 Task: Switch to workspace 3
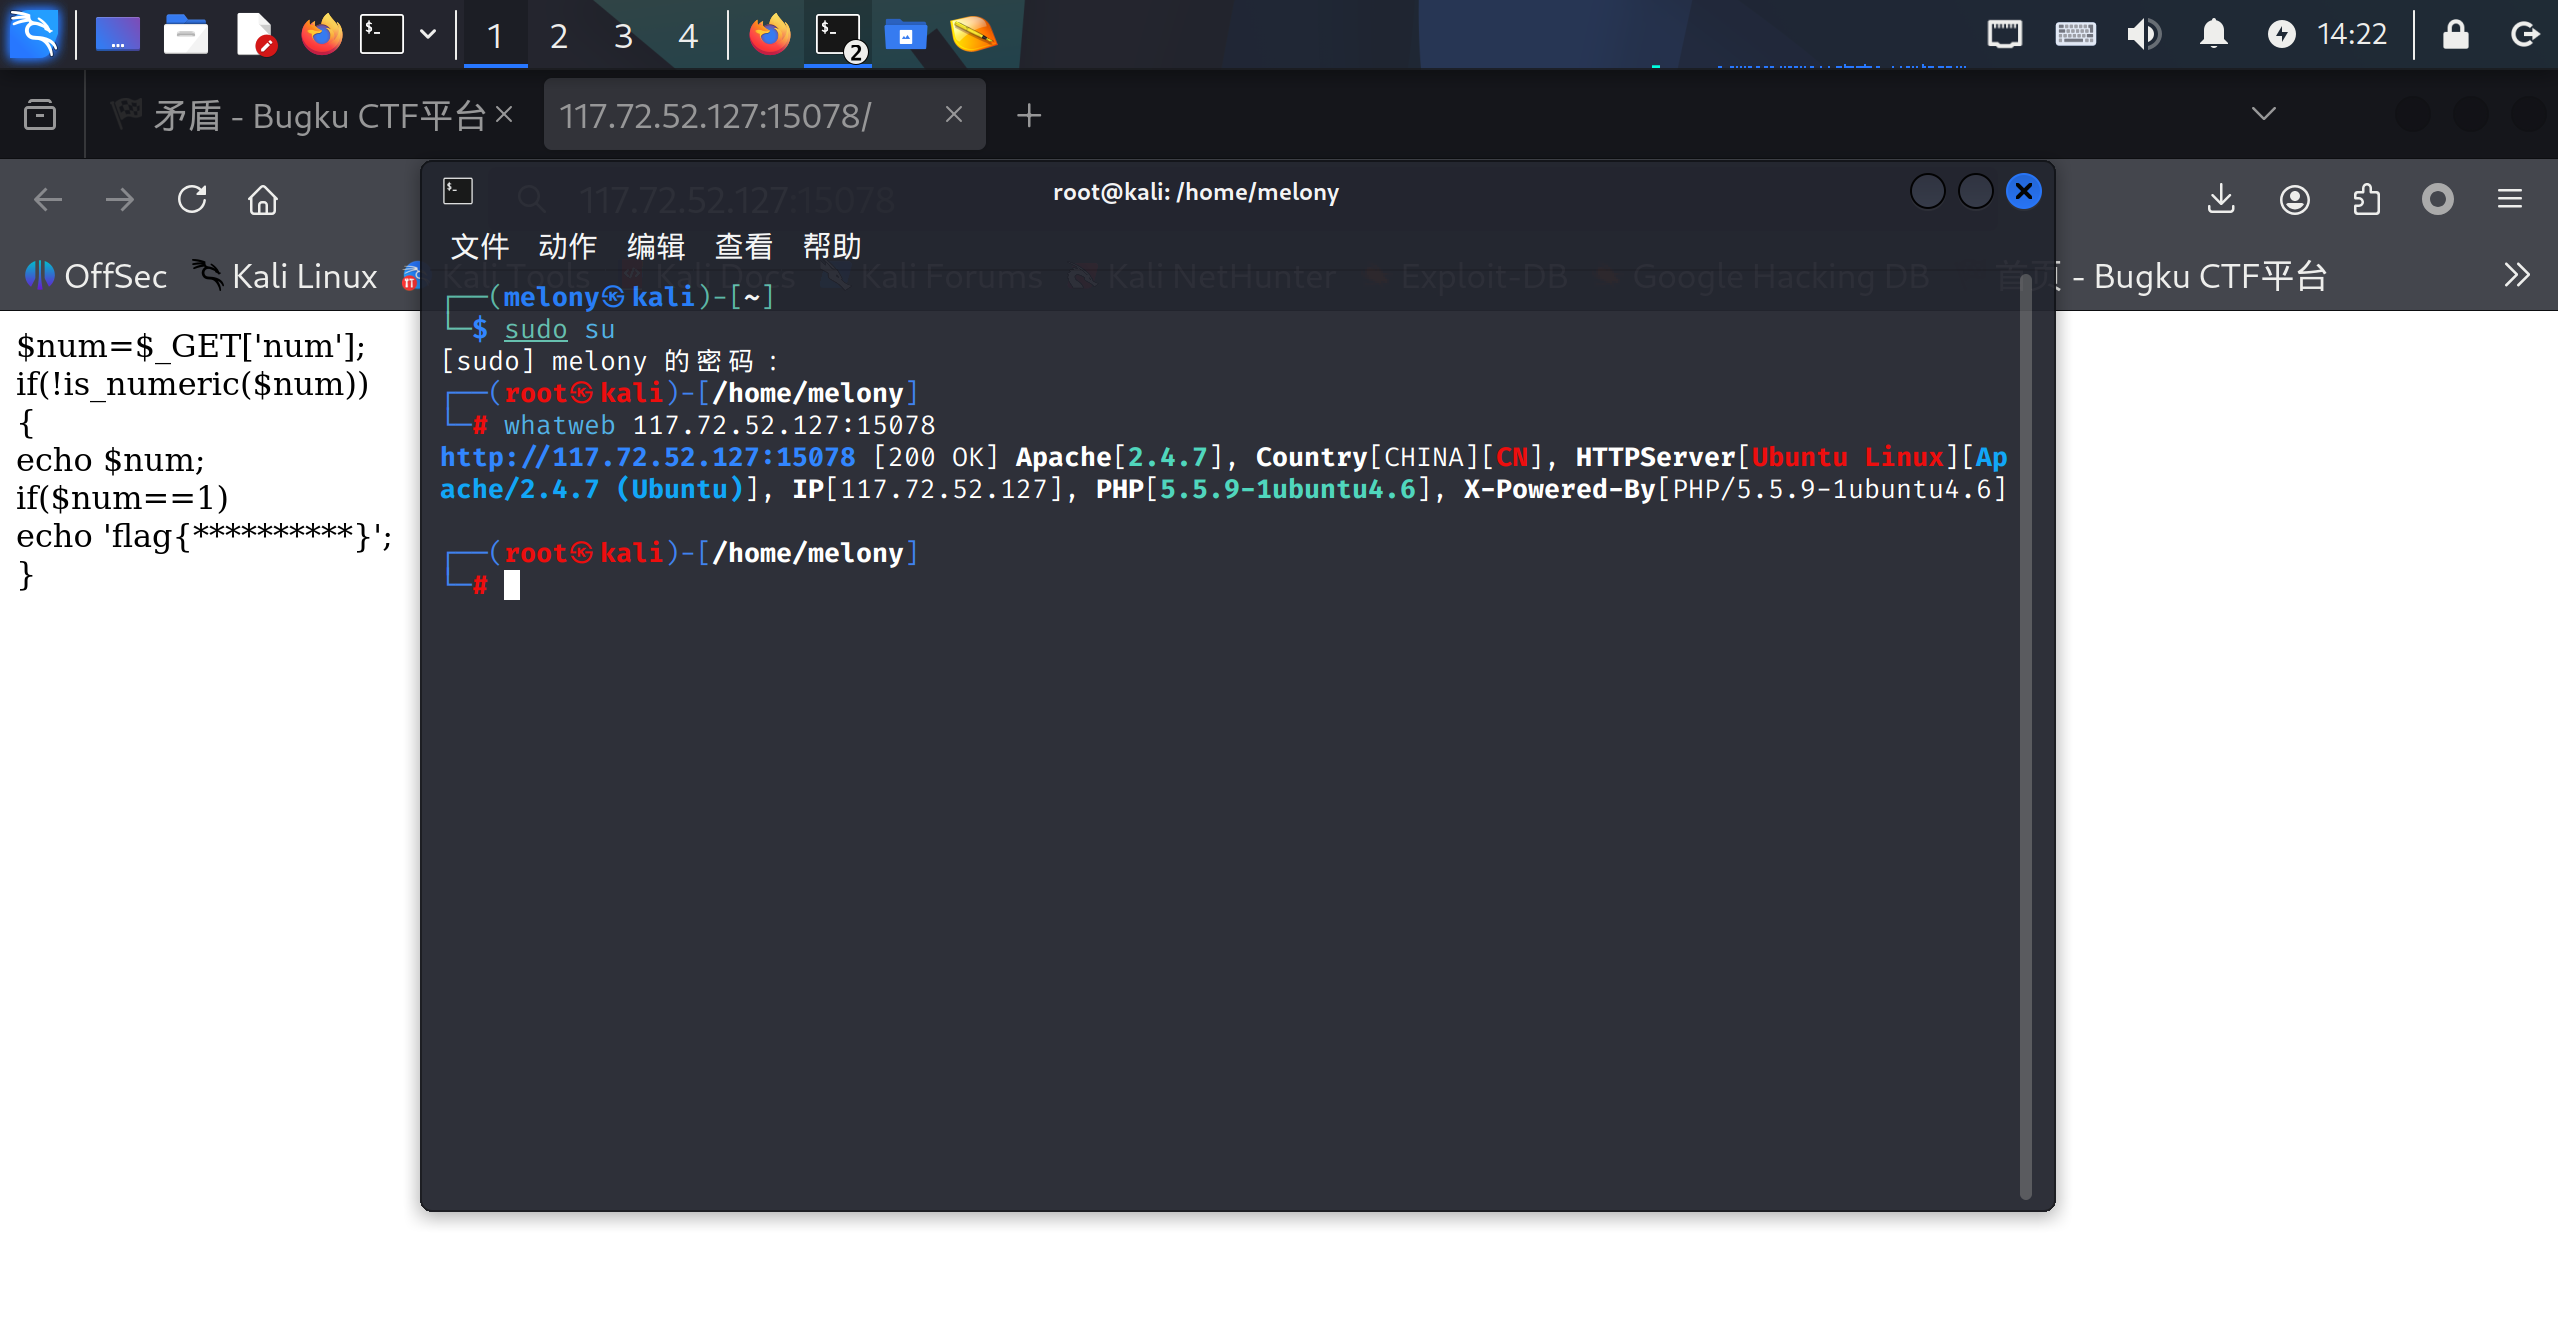(x=623, y=36)
